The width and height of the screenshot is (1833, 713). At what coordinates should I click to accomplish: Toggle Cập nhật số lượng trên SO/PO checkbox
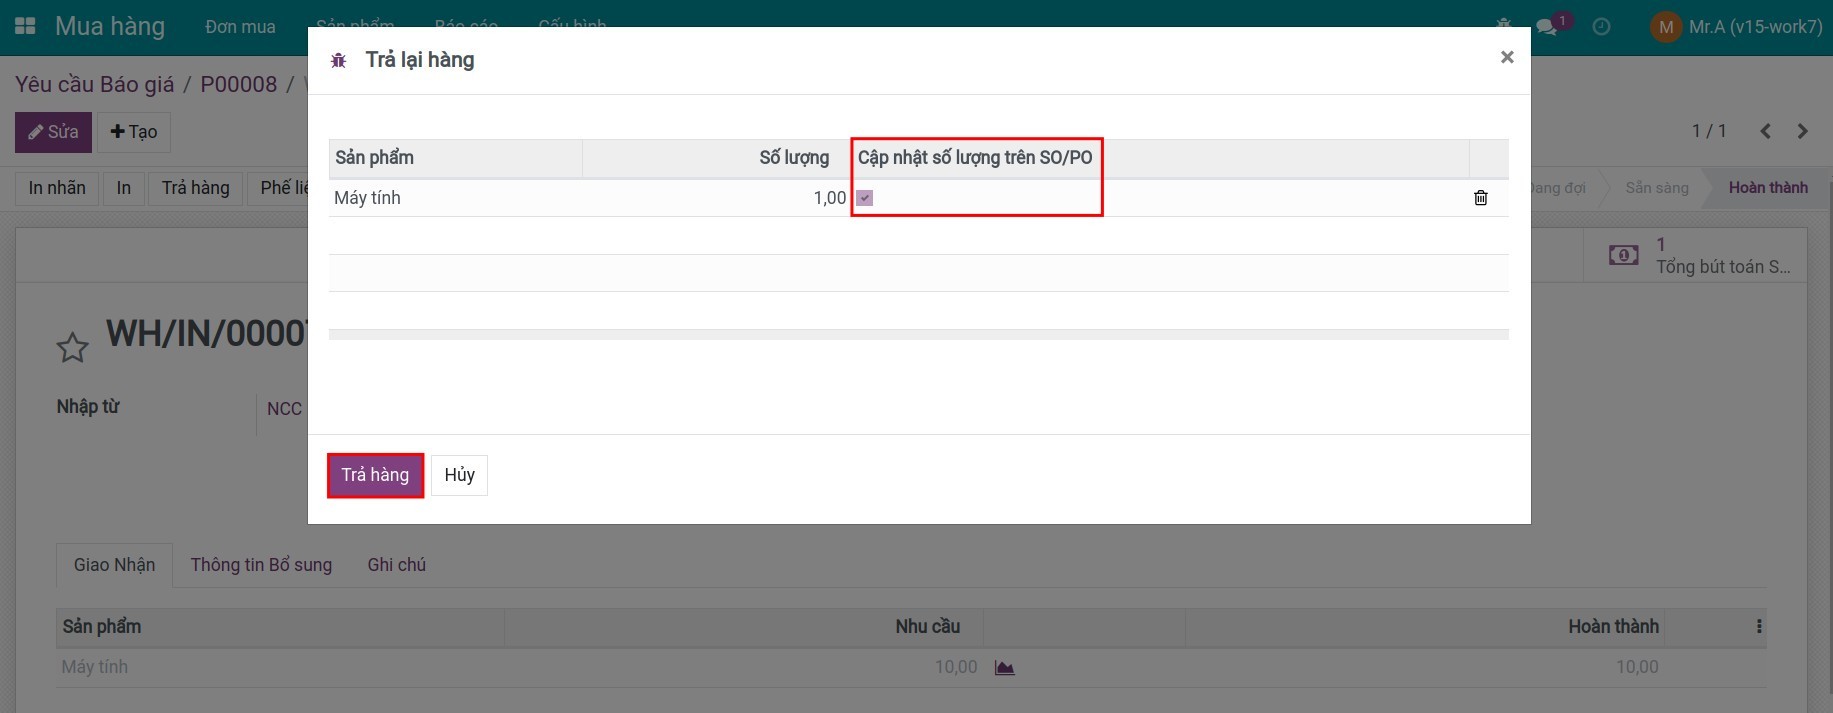coord(865,198)
